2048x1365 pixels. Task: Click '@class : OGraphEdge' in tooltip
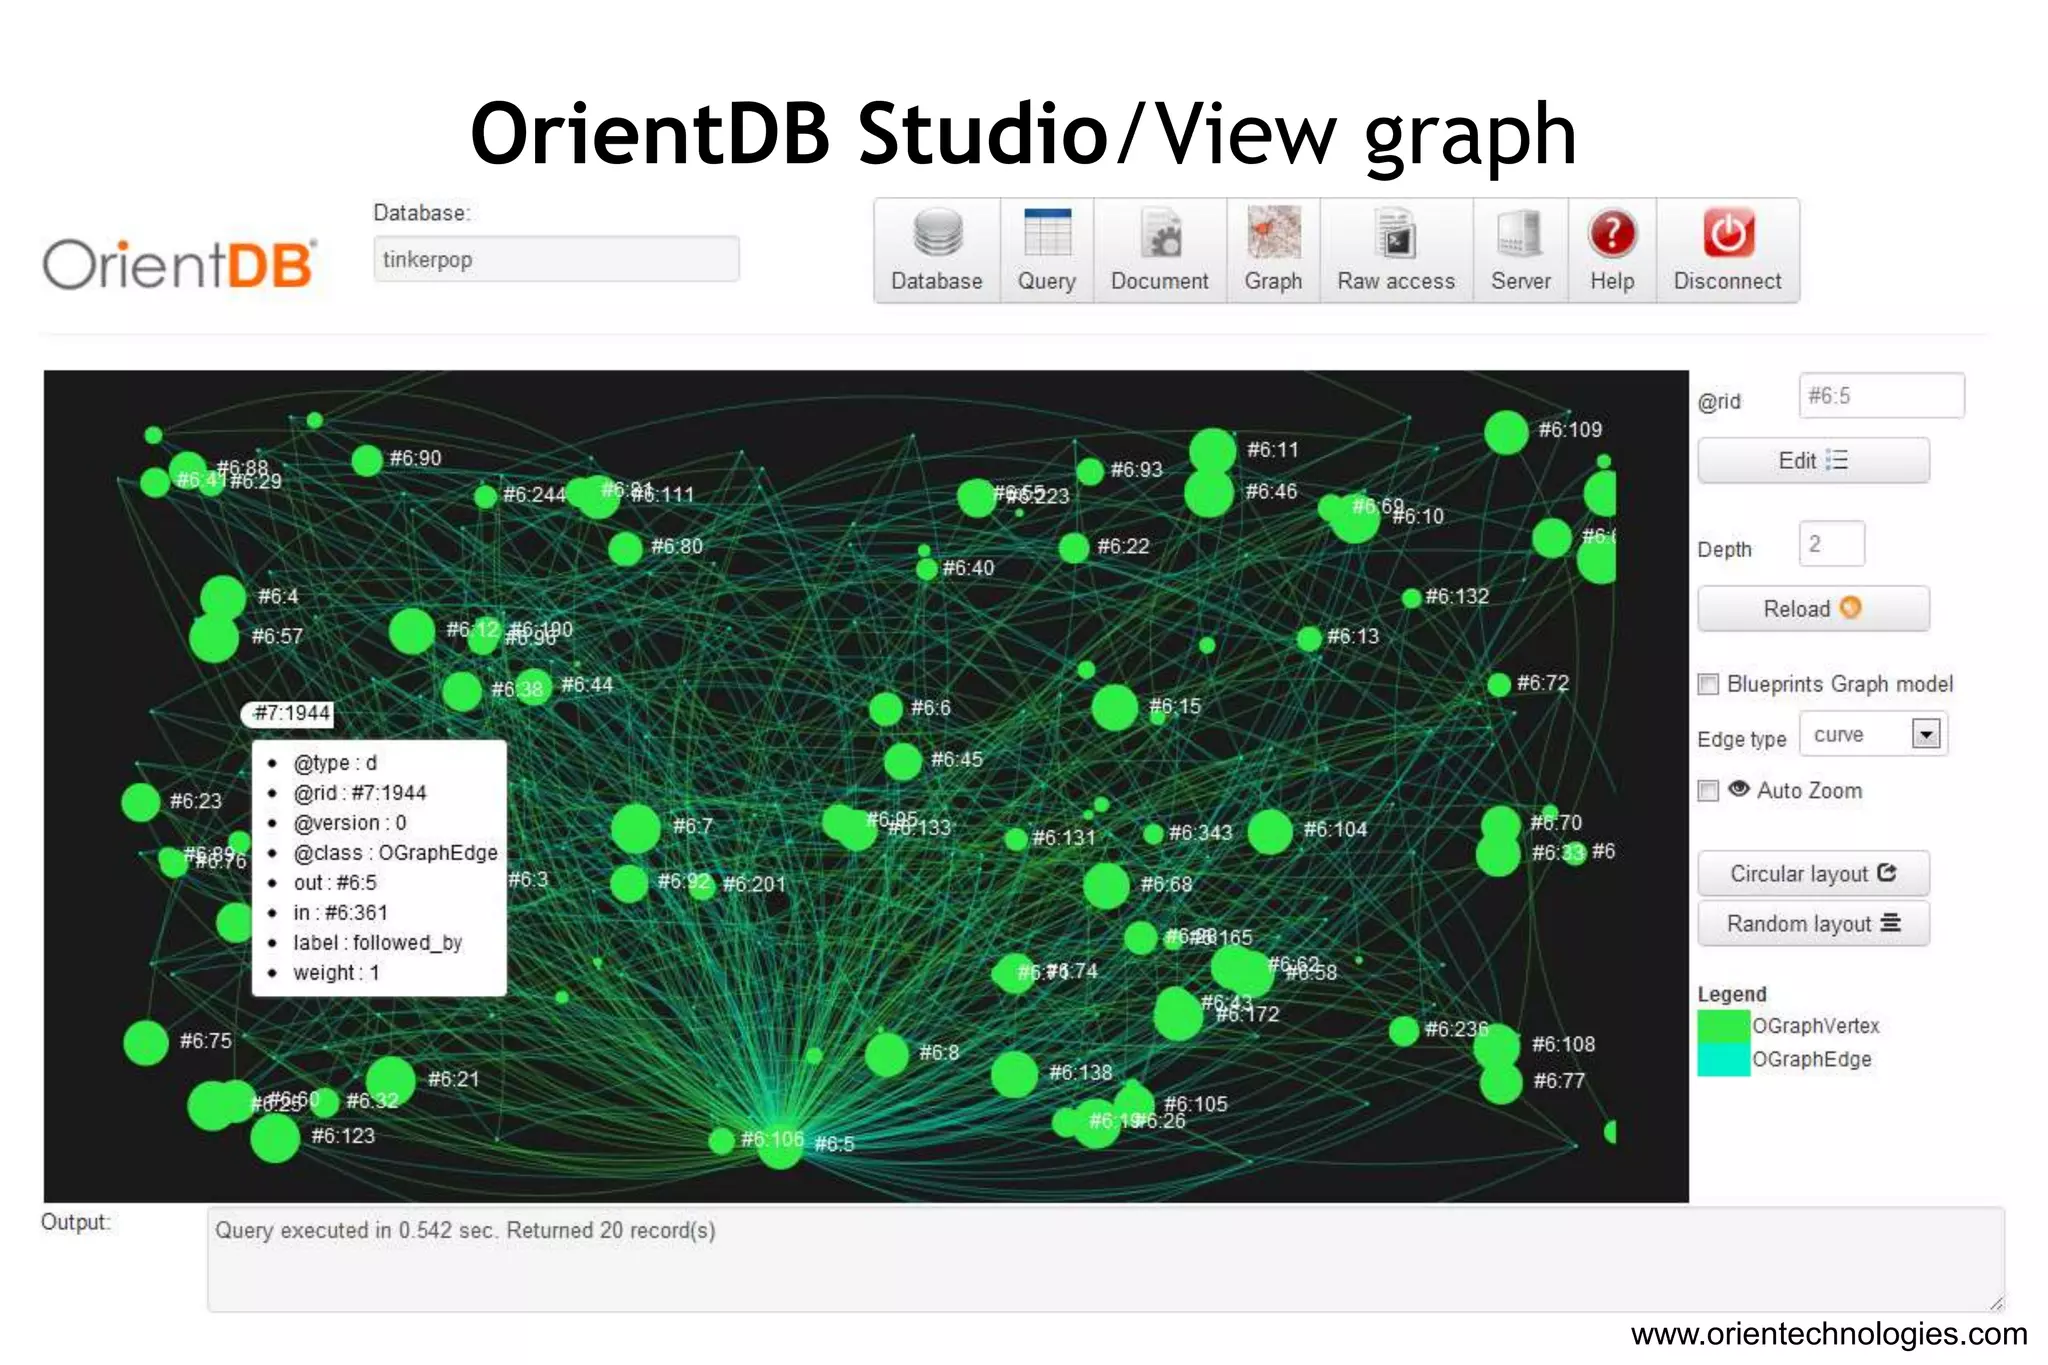coord(395,853)
